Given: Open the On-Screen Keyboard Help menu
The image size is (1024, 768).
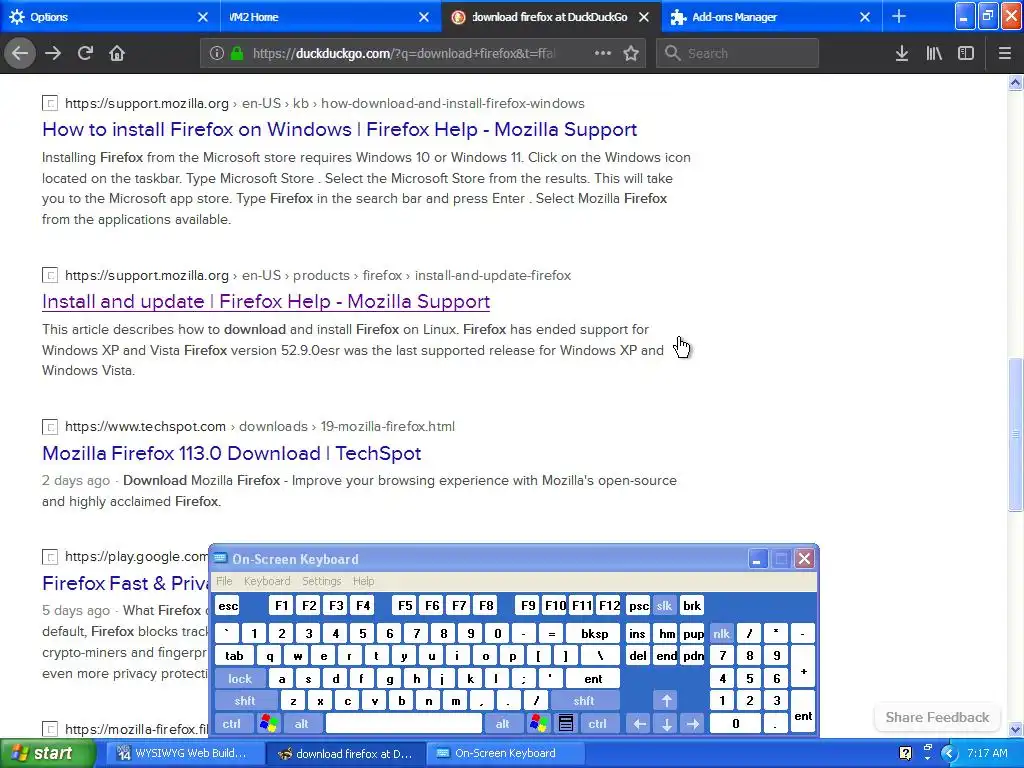Looking at the screenshot, I should click(x=363, y=581).
